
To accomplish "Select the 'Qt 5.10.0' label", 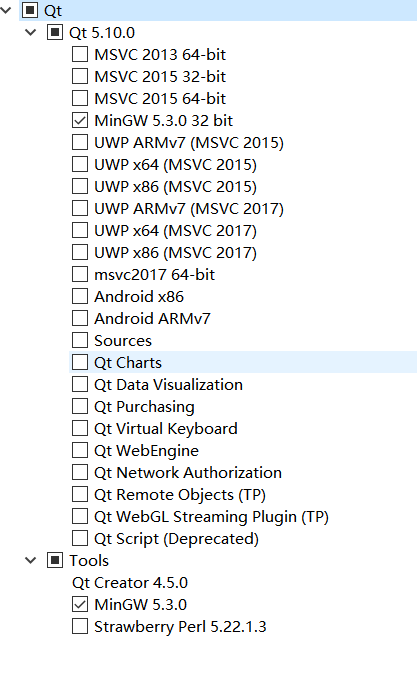I will [102, 32].
